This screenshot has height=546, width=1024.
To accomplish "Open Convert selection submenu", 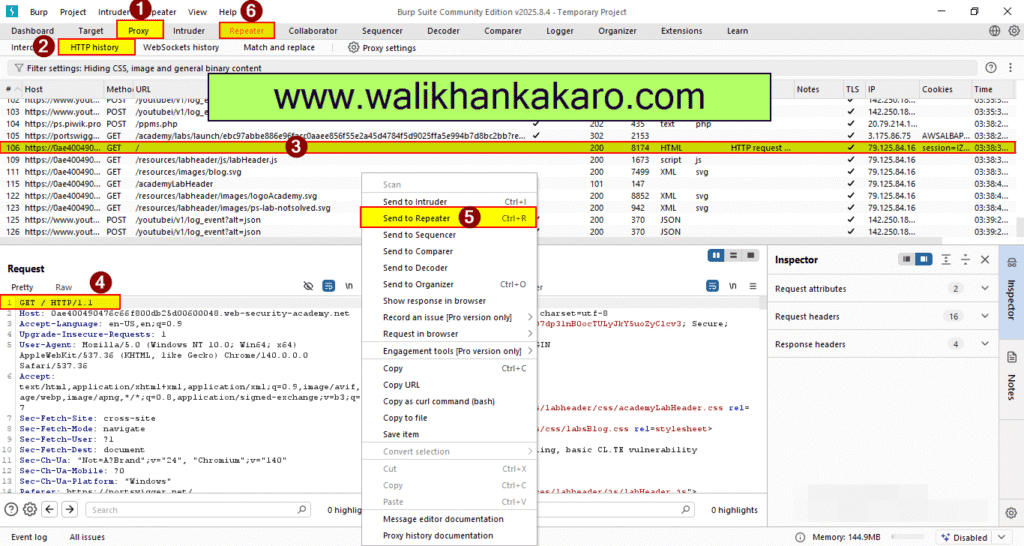I will coord(449,451).
